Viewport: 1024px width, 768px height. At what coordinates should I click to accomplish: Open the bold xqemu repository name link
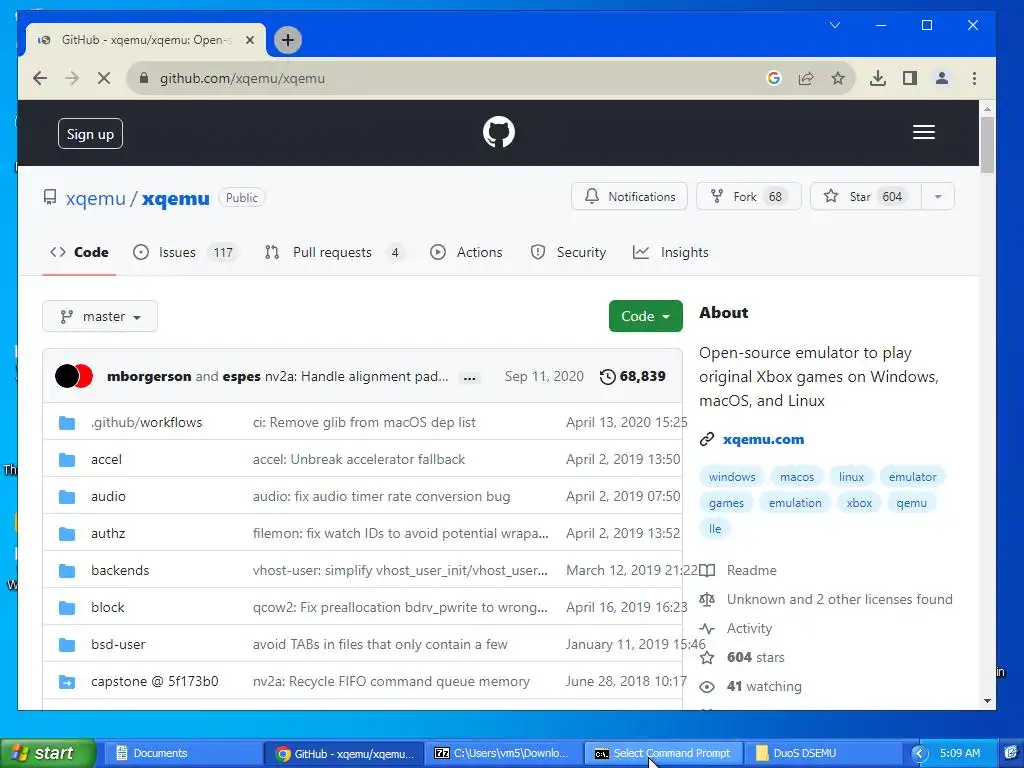[176, 198]
